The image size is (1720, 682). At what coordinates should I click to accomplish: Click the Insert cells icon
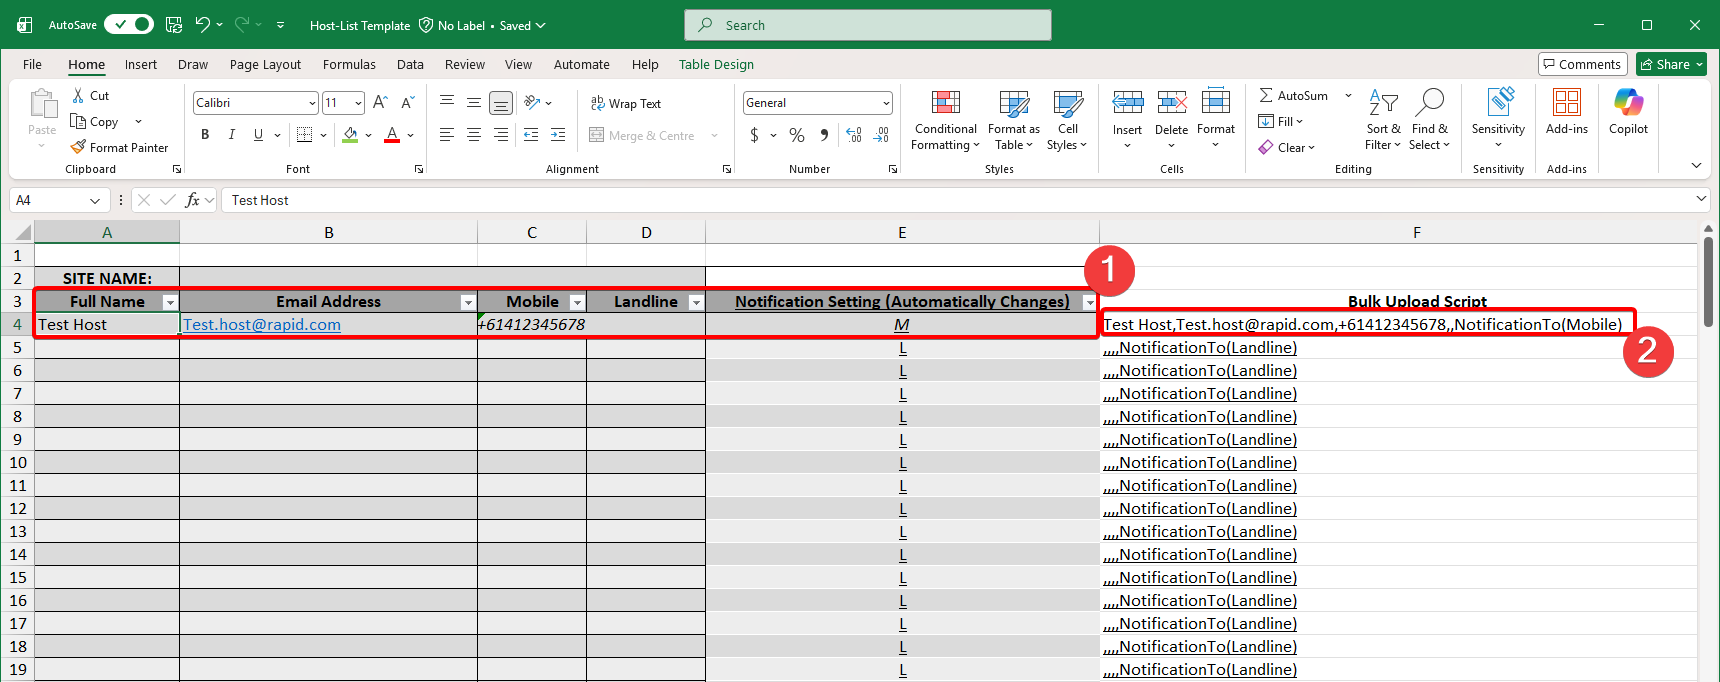coord(1127,103)
